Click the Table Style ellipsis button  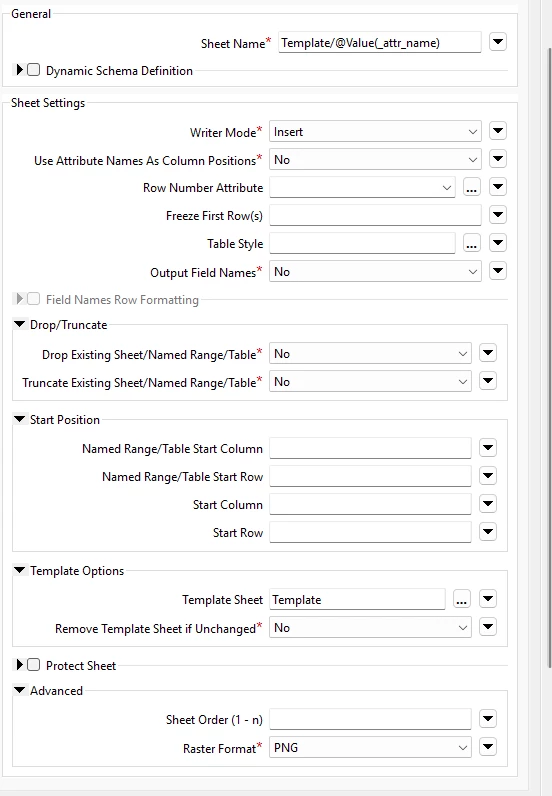(x=472, y=244)
